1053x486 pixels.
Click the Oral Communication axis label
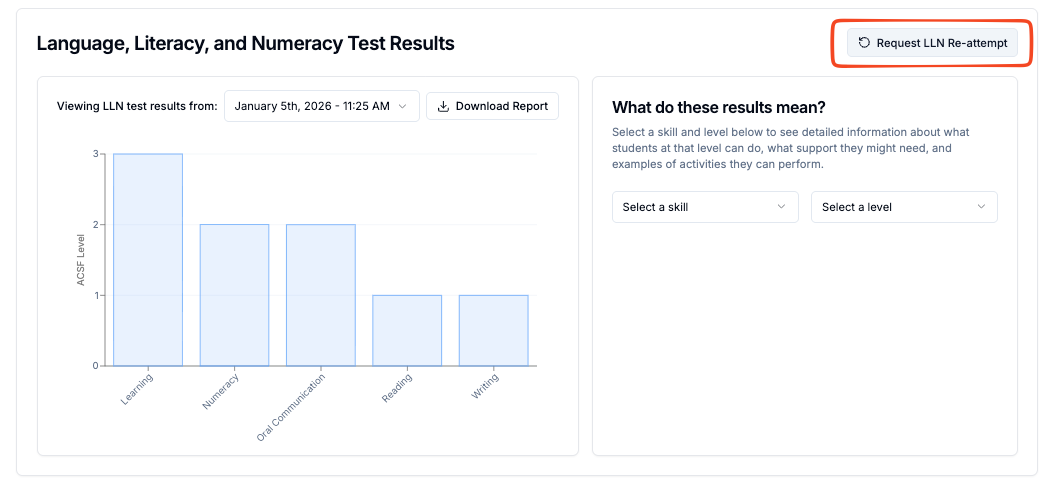[x=291, y=407]
